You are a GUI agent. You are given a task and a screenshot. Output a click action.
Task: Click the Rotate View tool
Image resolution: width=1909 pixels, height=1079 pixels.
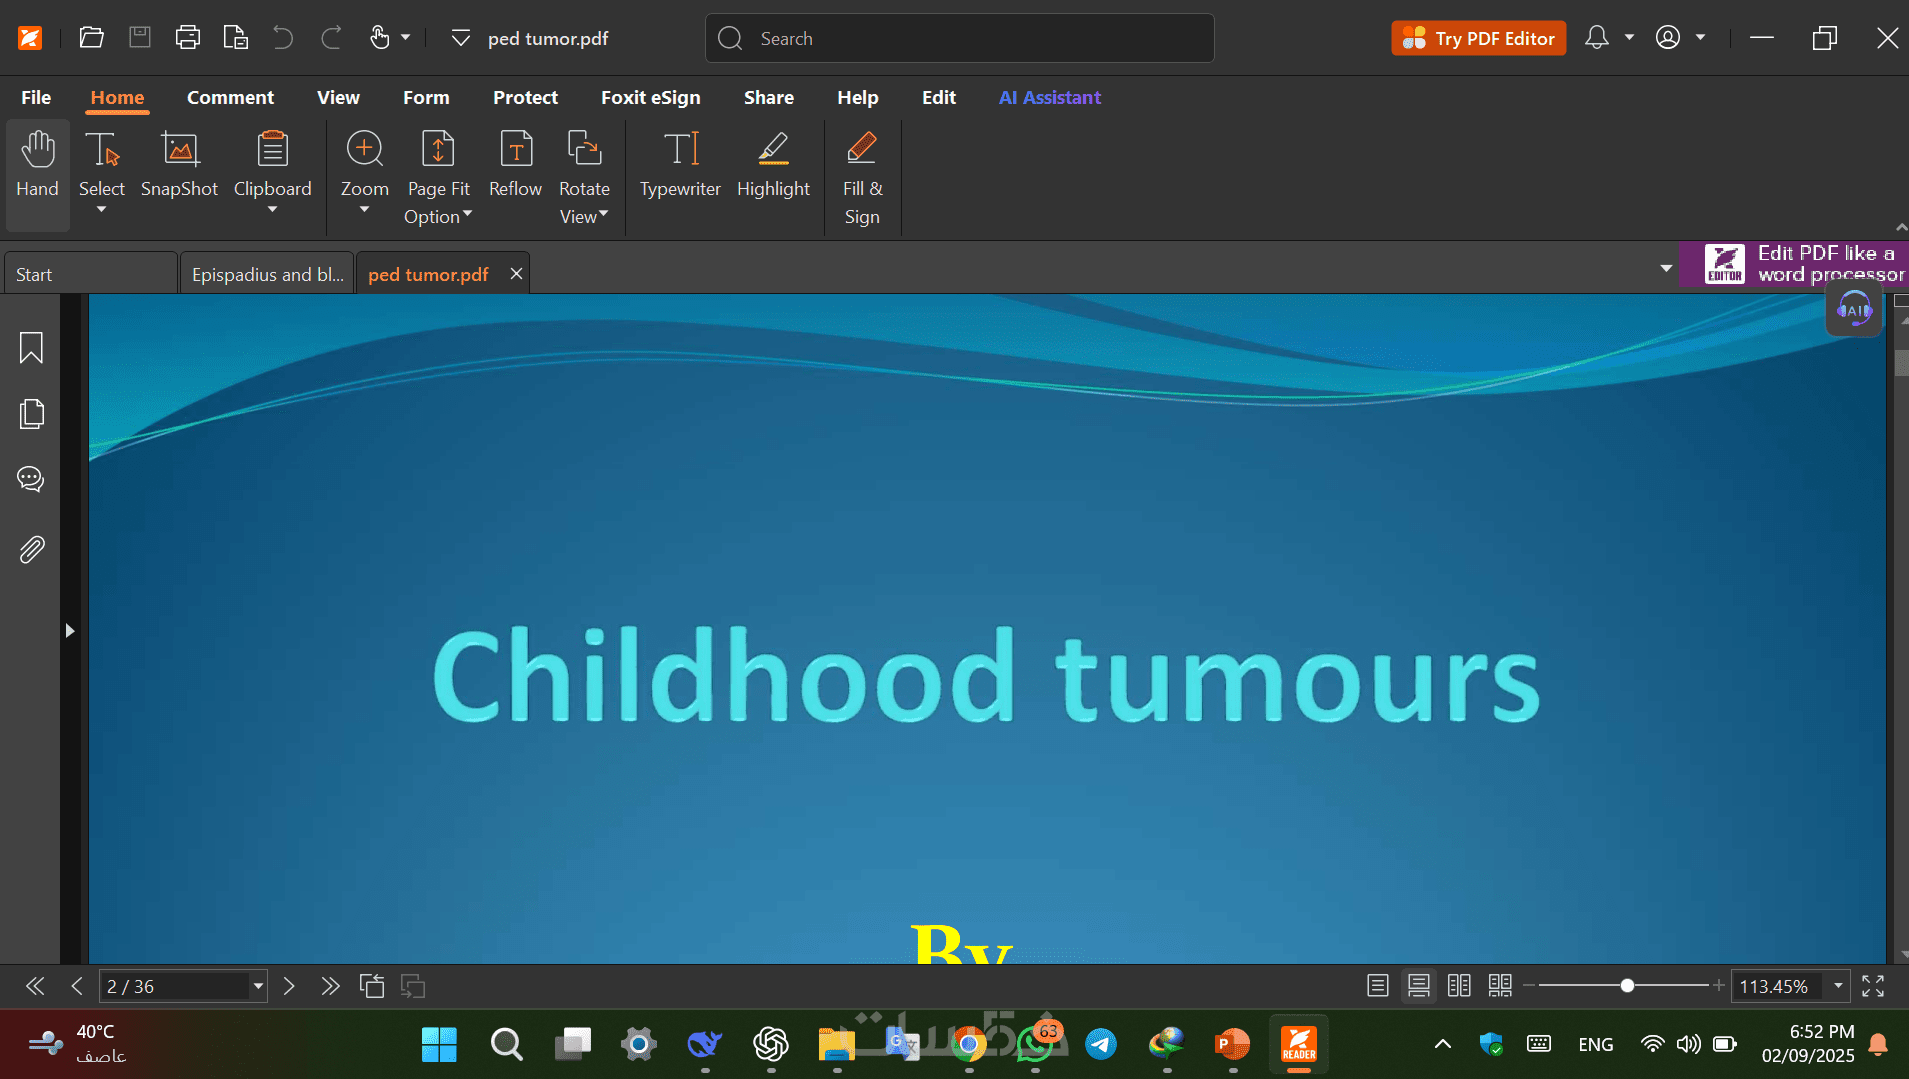tap(584, 177)
